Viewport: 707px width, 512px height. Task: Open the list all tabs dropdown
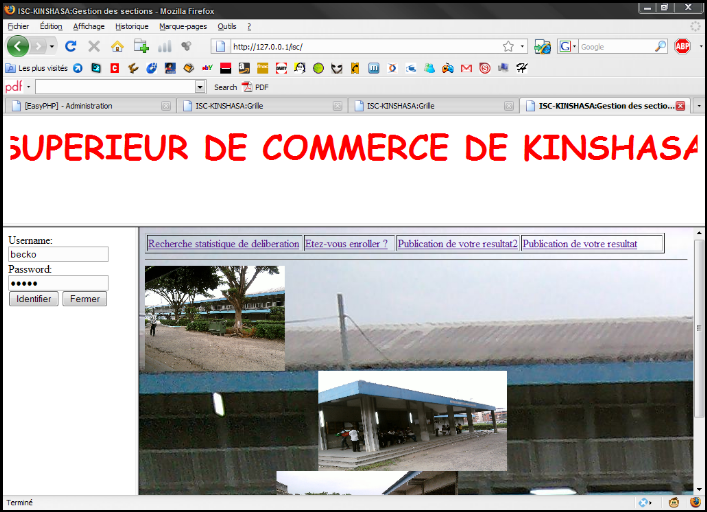tap(699, 106)
